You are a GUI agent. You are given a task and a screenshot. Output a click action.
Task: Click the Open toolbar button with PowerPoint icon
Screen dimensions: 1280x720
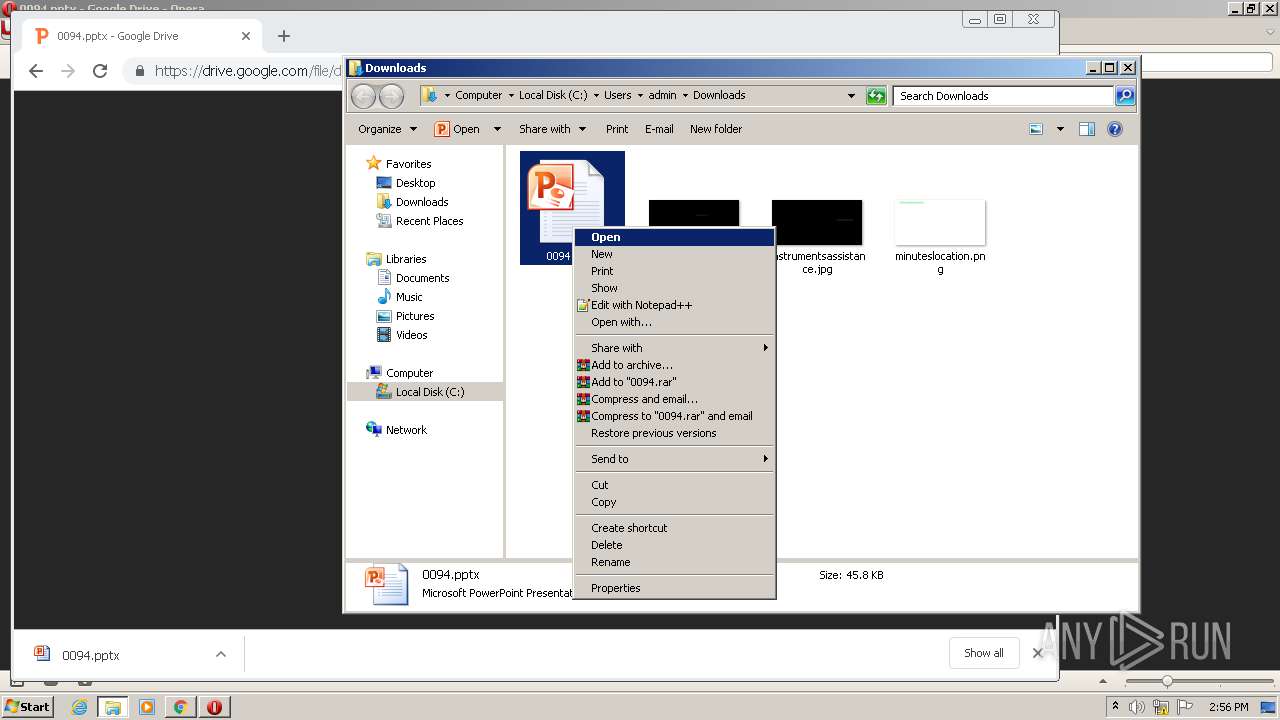point(457,129)
